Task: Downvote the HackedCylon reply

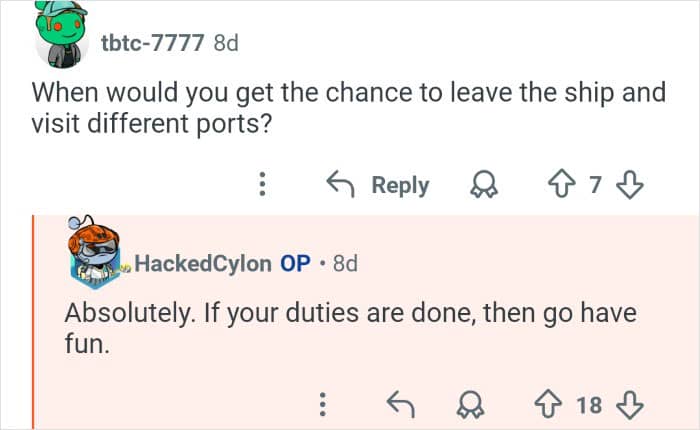Action: click(x=630, y=404)
